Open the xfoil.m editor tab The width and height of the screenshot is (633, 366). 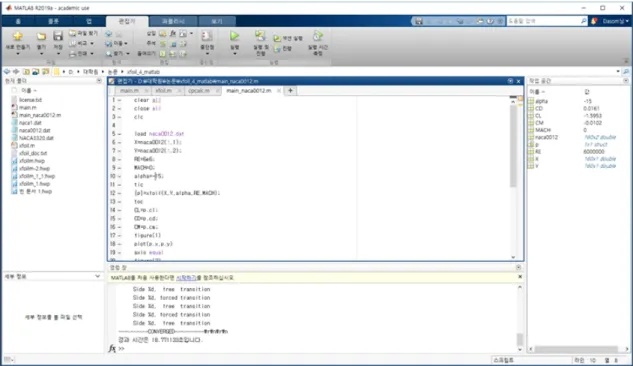click(x=163, y=91)
